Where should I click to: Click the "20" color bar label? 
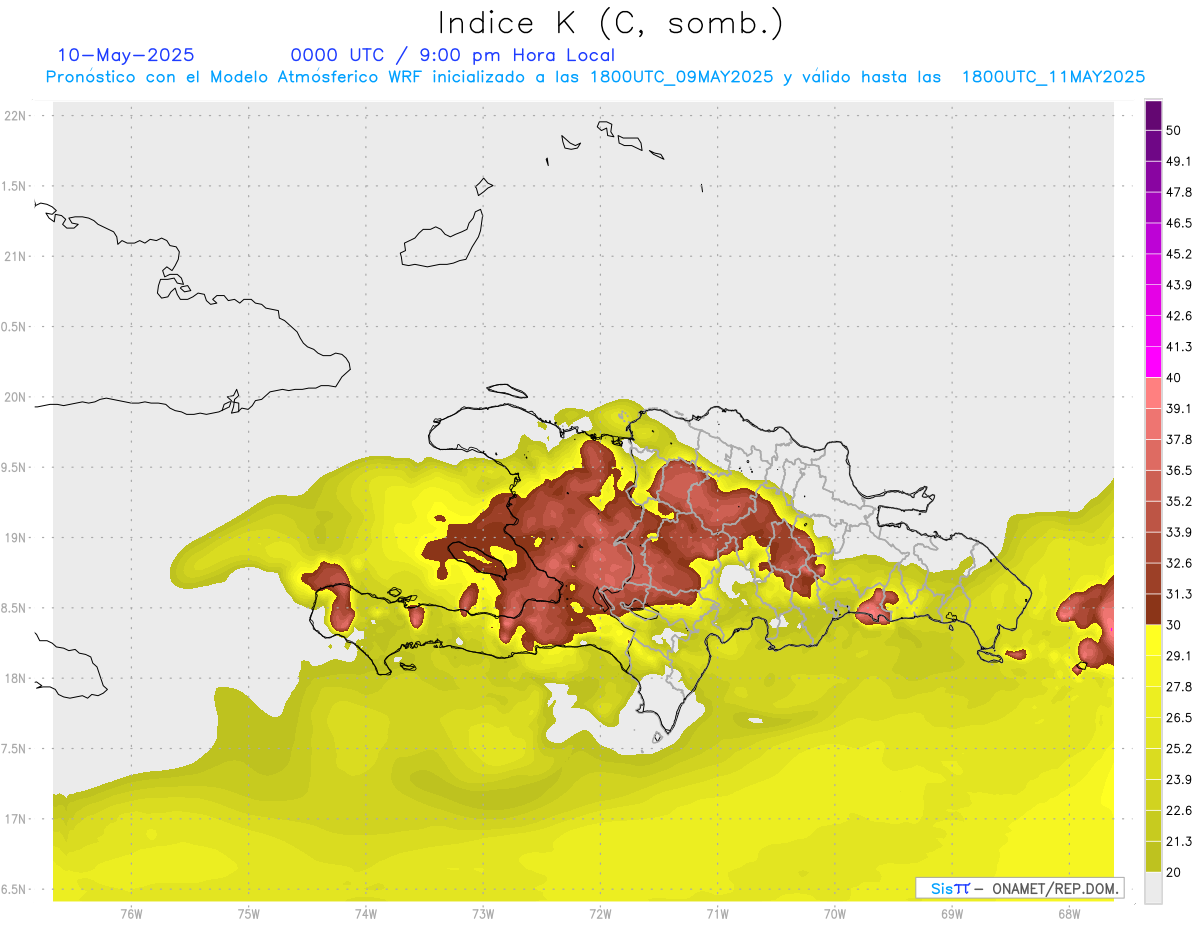click(x=1173, y=873)
